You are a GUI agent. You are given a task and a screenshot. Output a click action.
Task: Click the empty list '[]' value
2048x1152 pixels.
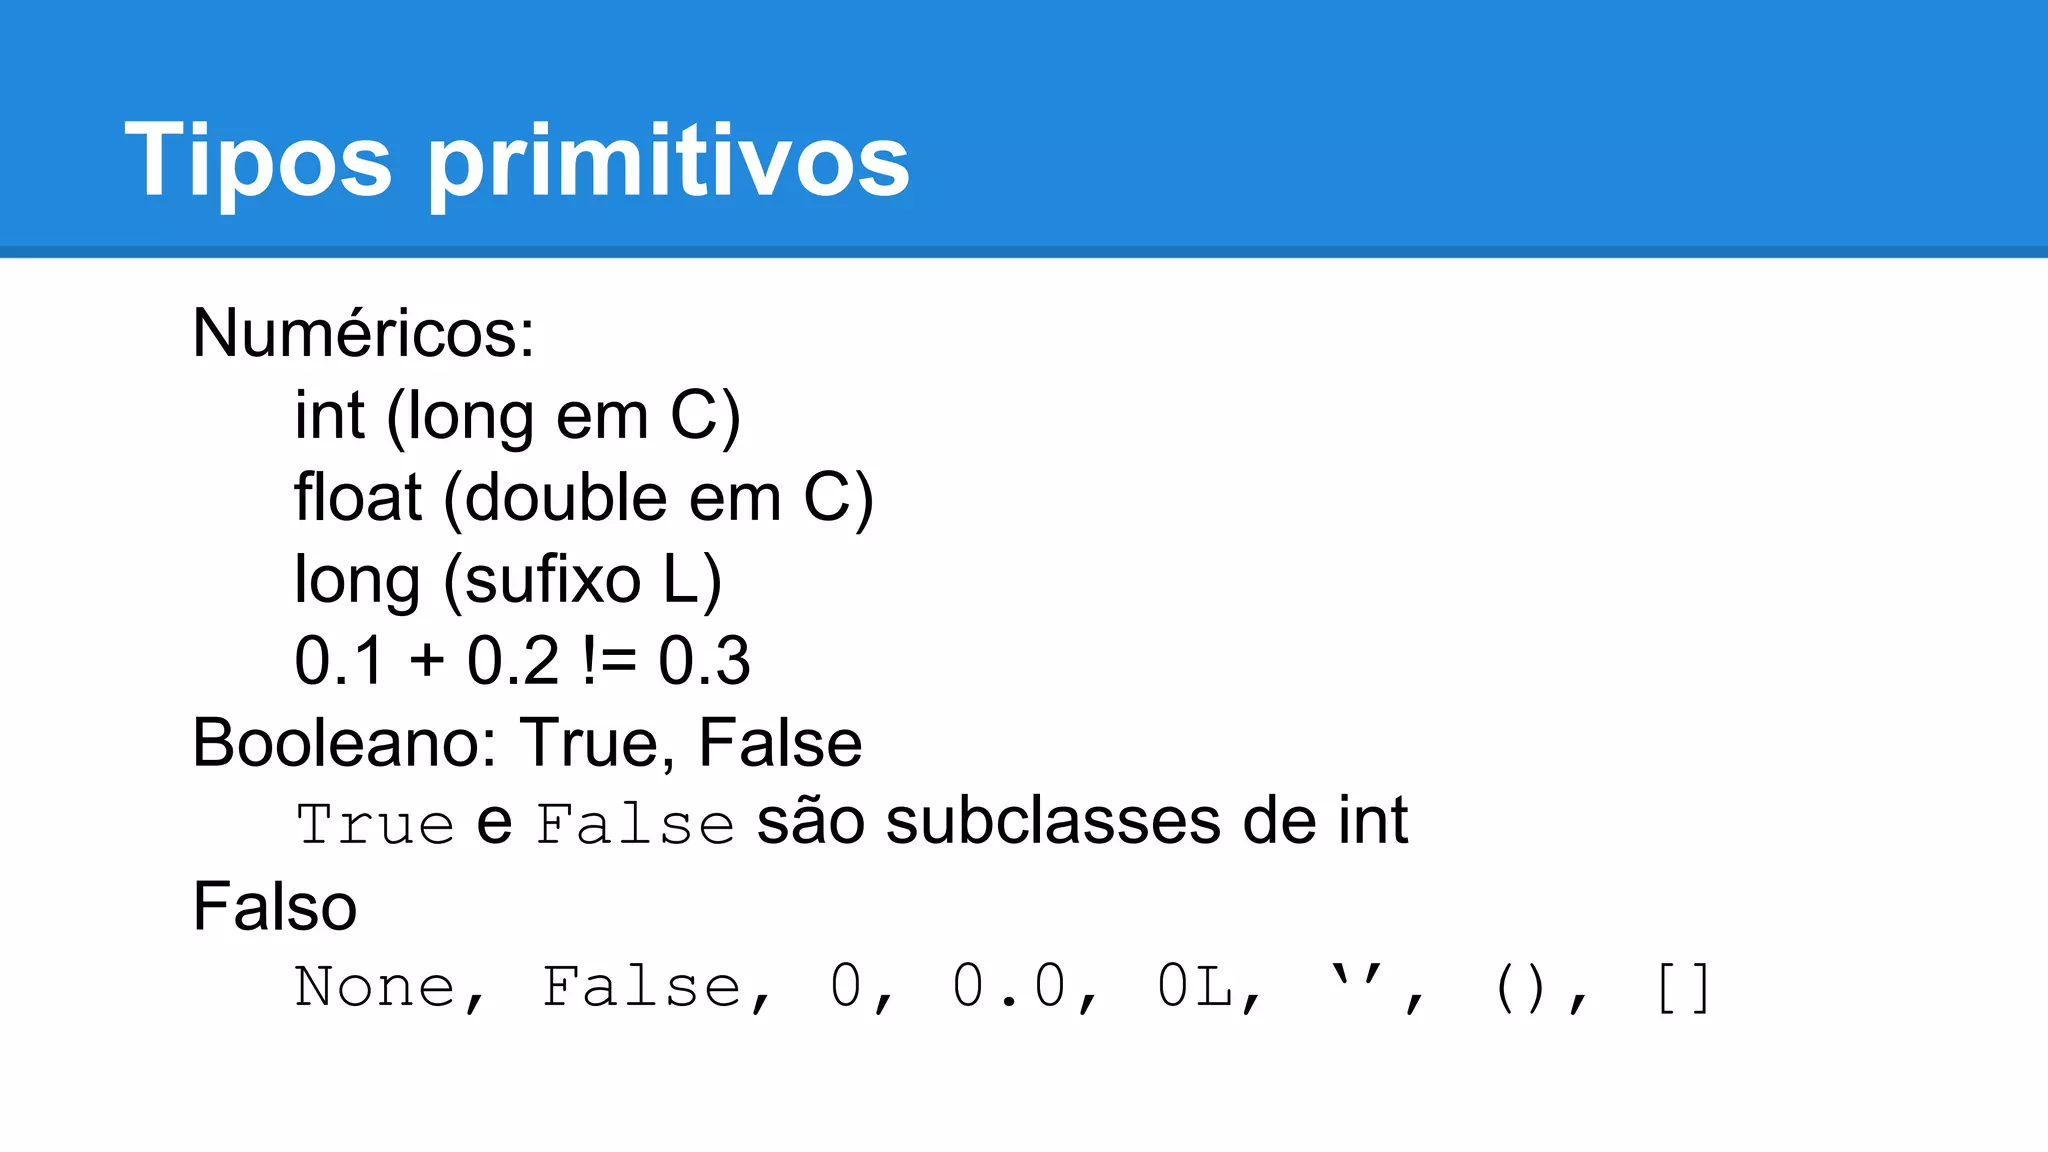(x=1684, y=988)
